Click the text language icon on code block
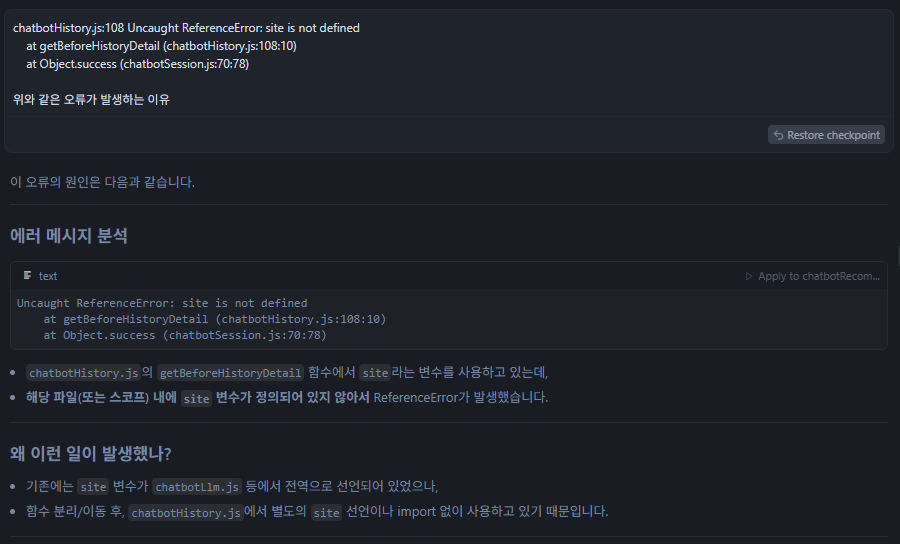Viewport: 900px width, 544px height. point(28,276)
